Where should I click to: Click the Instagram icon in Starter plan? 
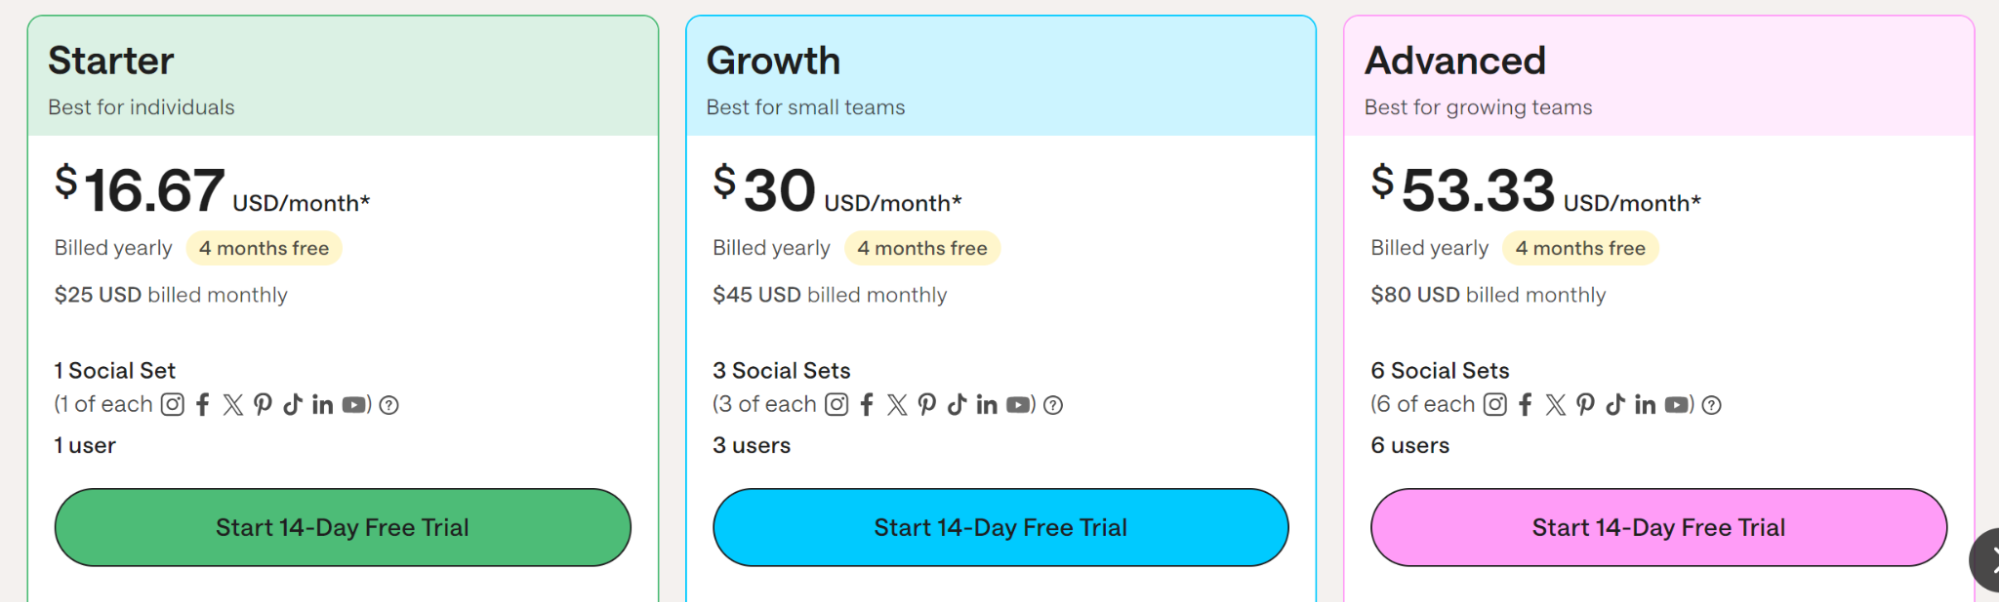pyautogui.click(x=173, y=404)
